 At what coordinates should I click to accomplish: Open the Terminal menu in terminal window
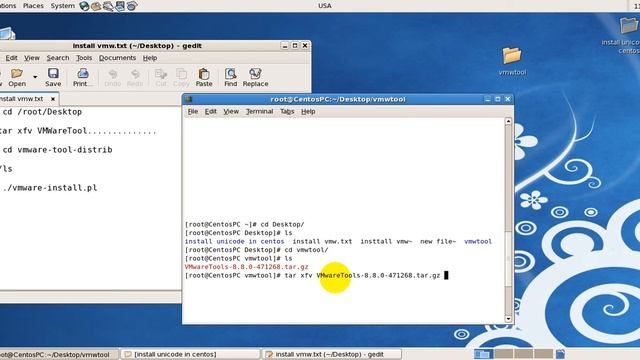259,111
